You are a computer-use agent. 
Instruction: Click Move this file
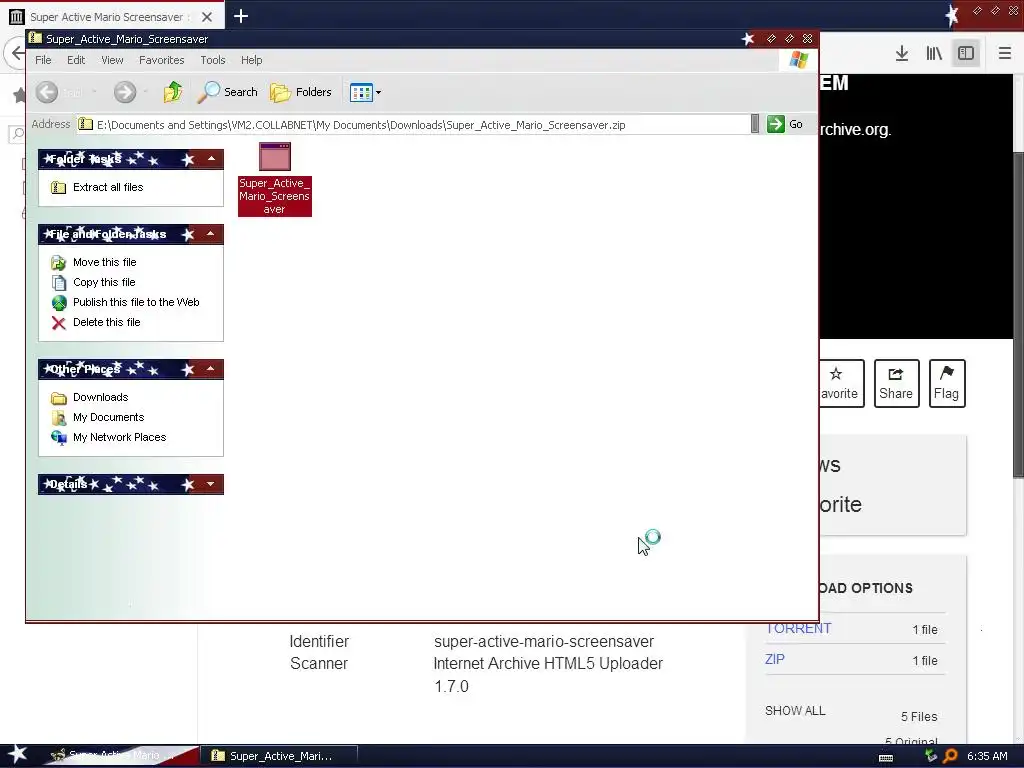point(104,263)
